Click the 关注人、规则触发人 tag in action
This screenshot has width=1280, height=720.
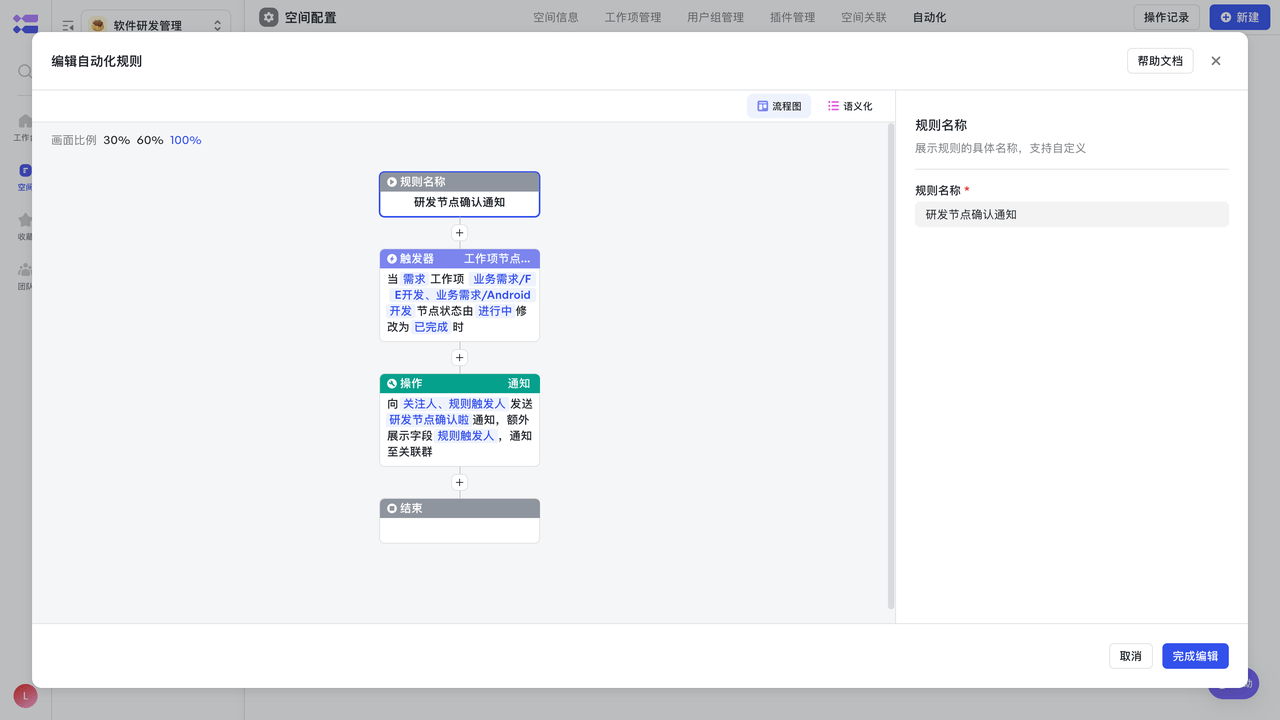pyautogui.click(x=454, y=404)
